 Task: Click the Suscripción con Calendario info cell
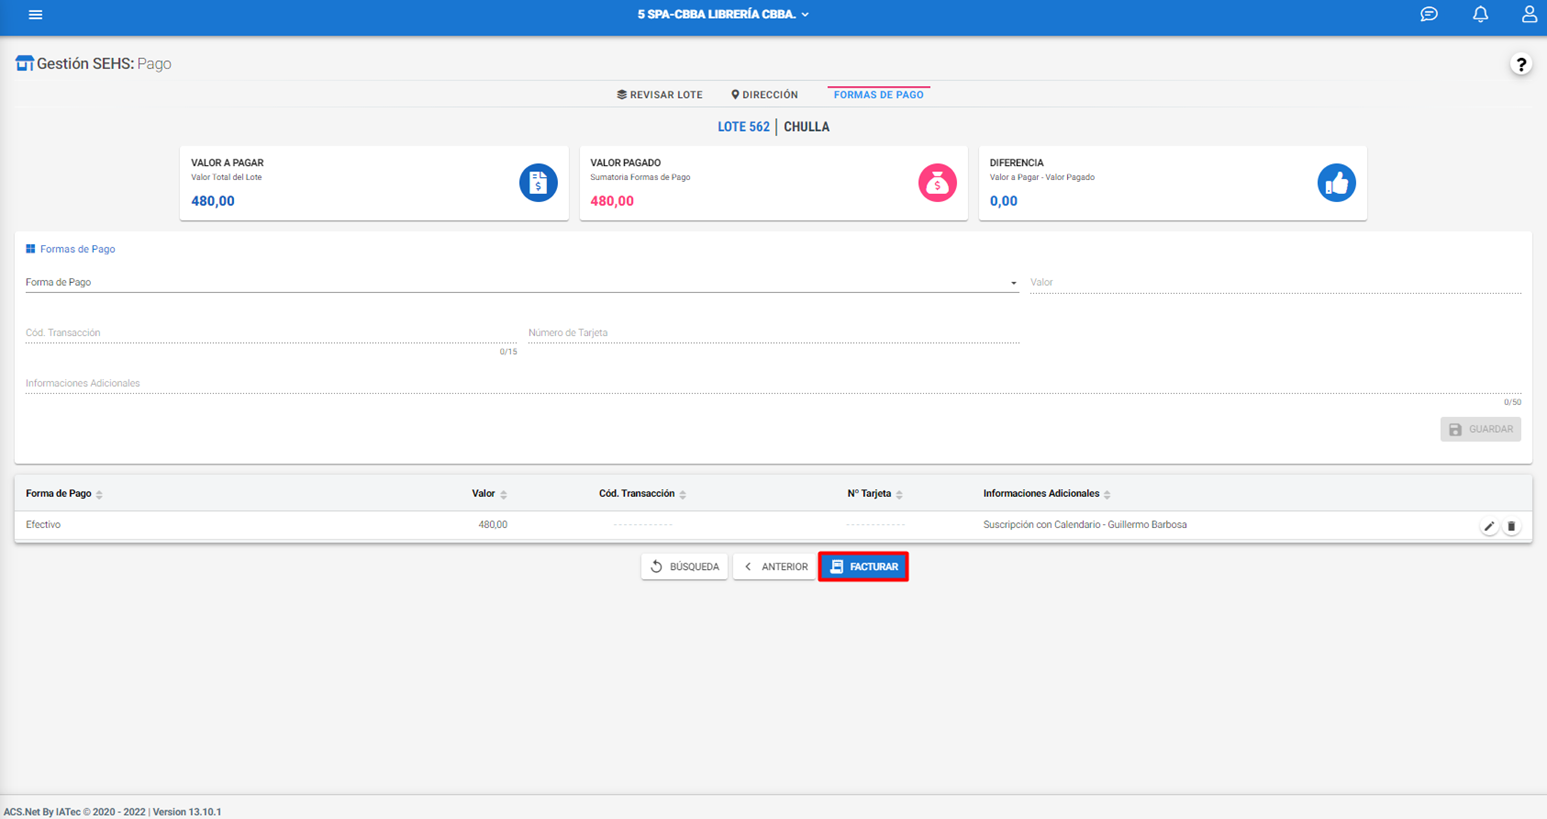pos(1085,525)
